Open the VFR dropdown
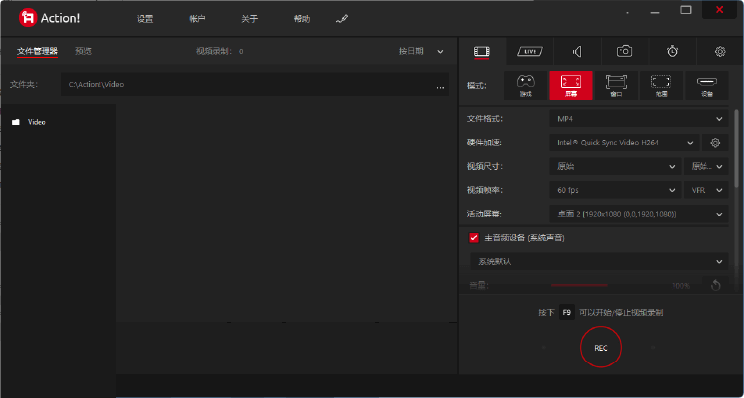Screen dimensions: 744x398 coord(706,190)
